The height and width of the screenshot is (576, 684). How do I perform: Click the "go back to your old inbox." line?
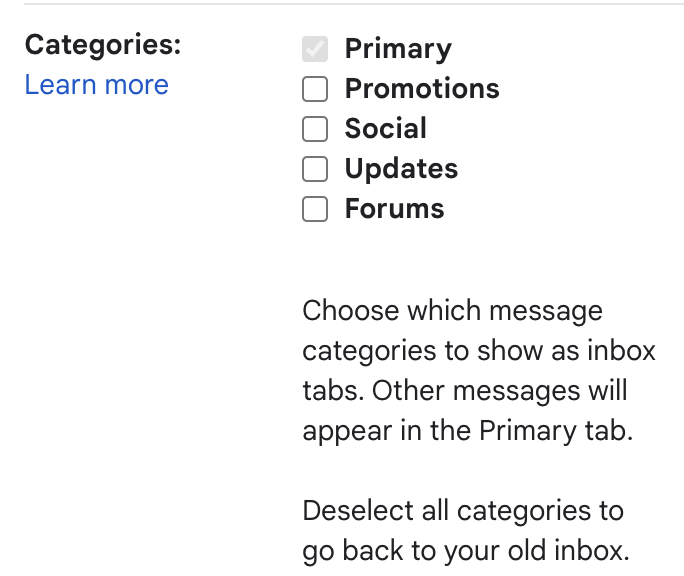pos(465,551)
